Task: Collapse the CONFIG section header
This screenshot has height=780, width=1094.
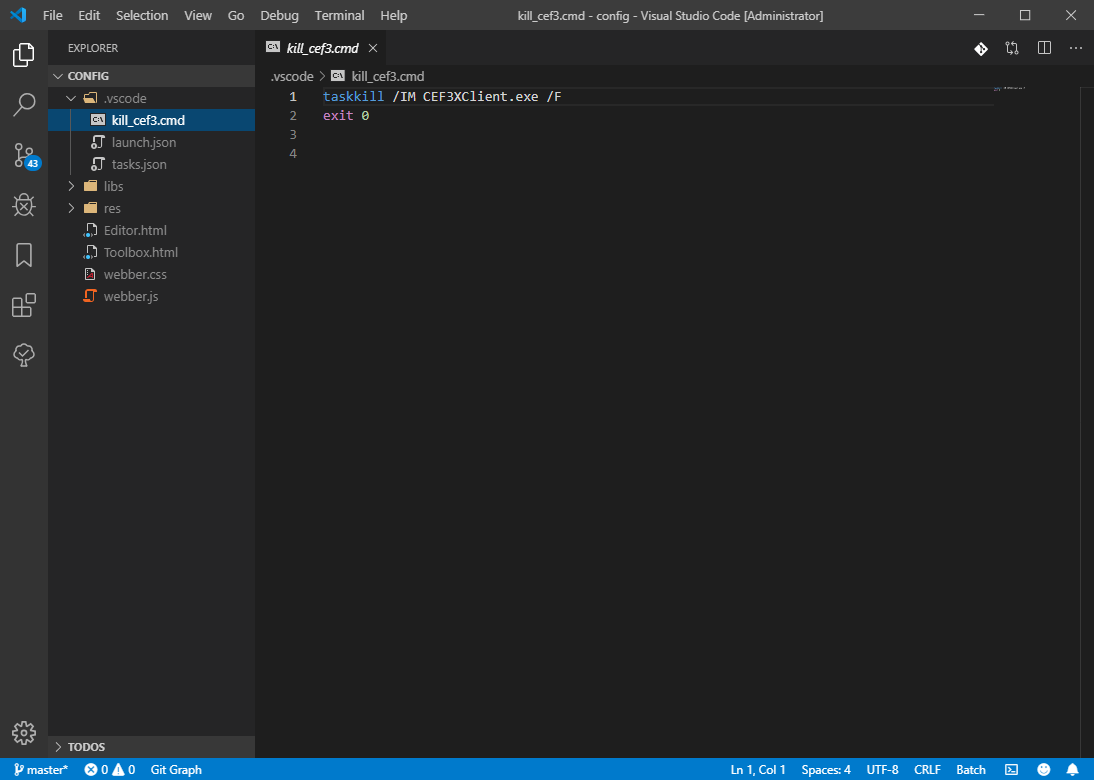Action: 151,76
